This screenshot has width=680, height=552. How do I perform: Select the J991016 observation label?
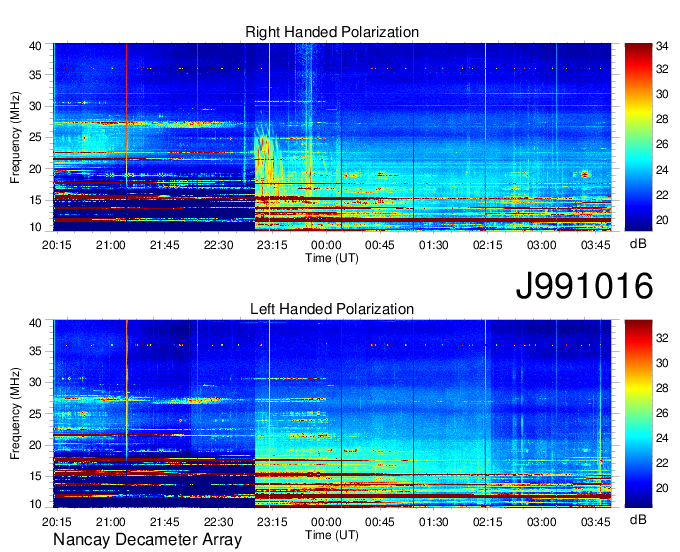584,286
